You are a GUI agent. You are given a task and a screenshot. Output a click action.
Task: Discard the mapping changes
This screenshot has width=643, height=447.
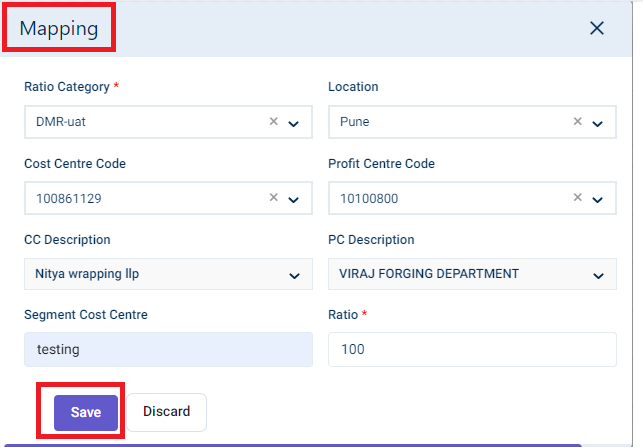166,412
